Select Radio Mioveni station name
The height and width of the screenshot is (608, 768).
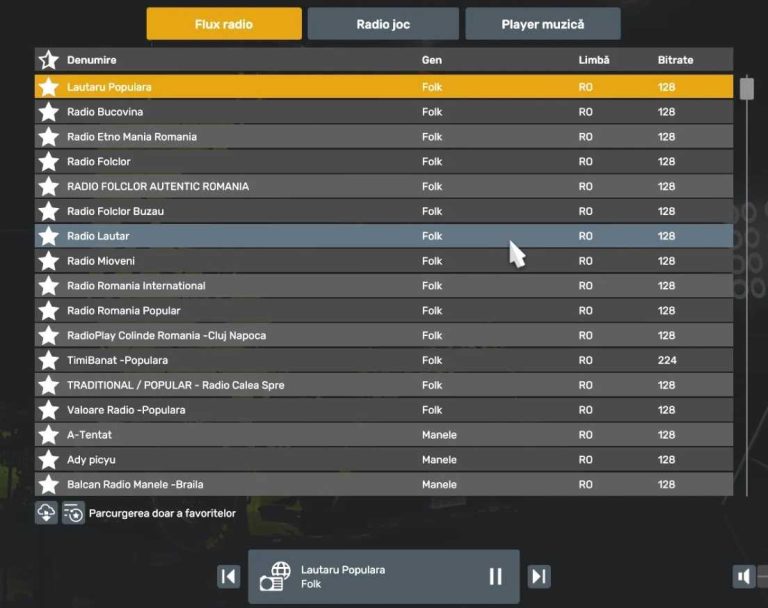pyautogui.click(x=101, y=261)
